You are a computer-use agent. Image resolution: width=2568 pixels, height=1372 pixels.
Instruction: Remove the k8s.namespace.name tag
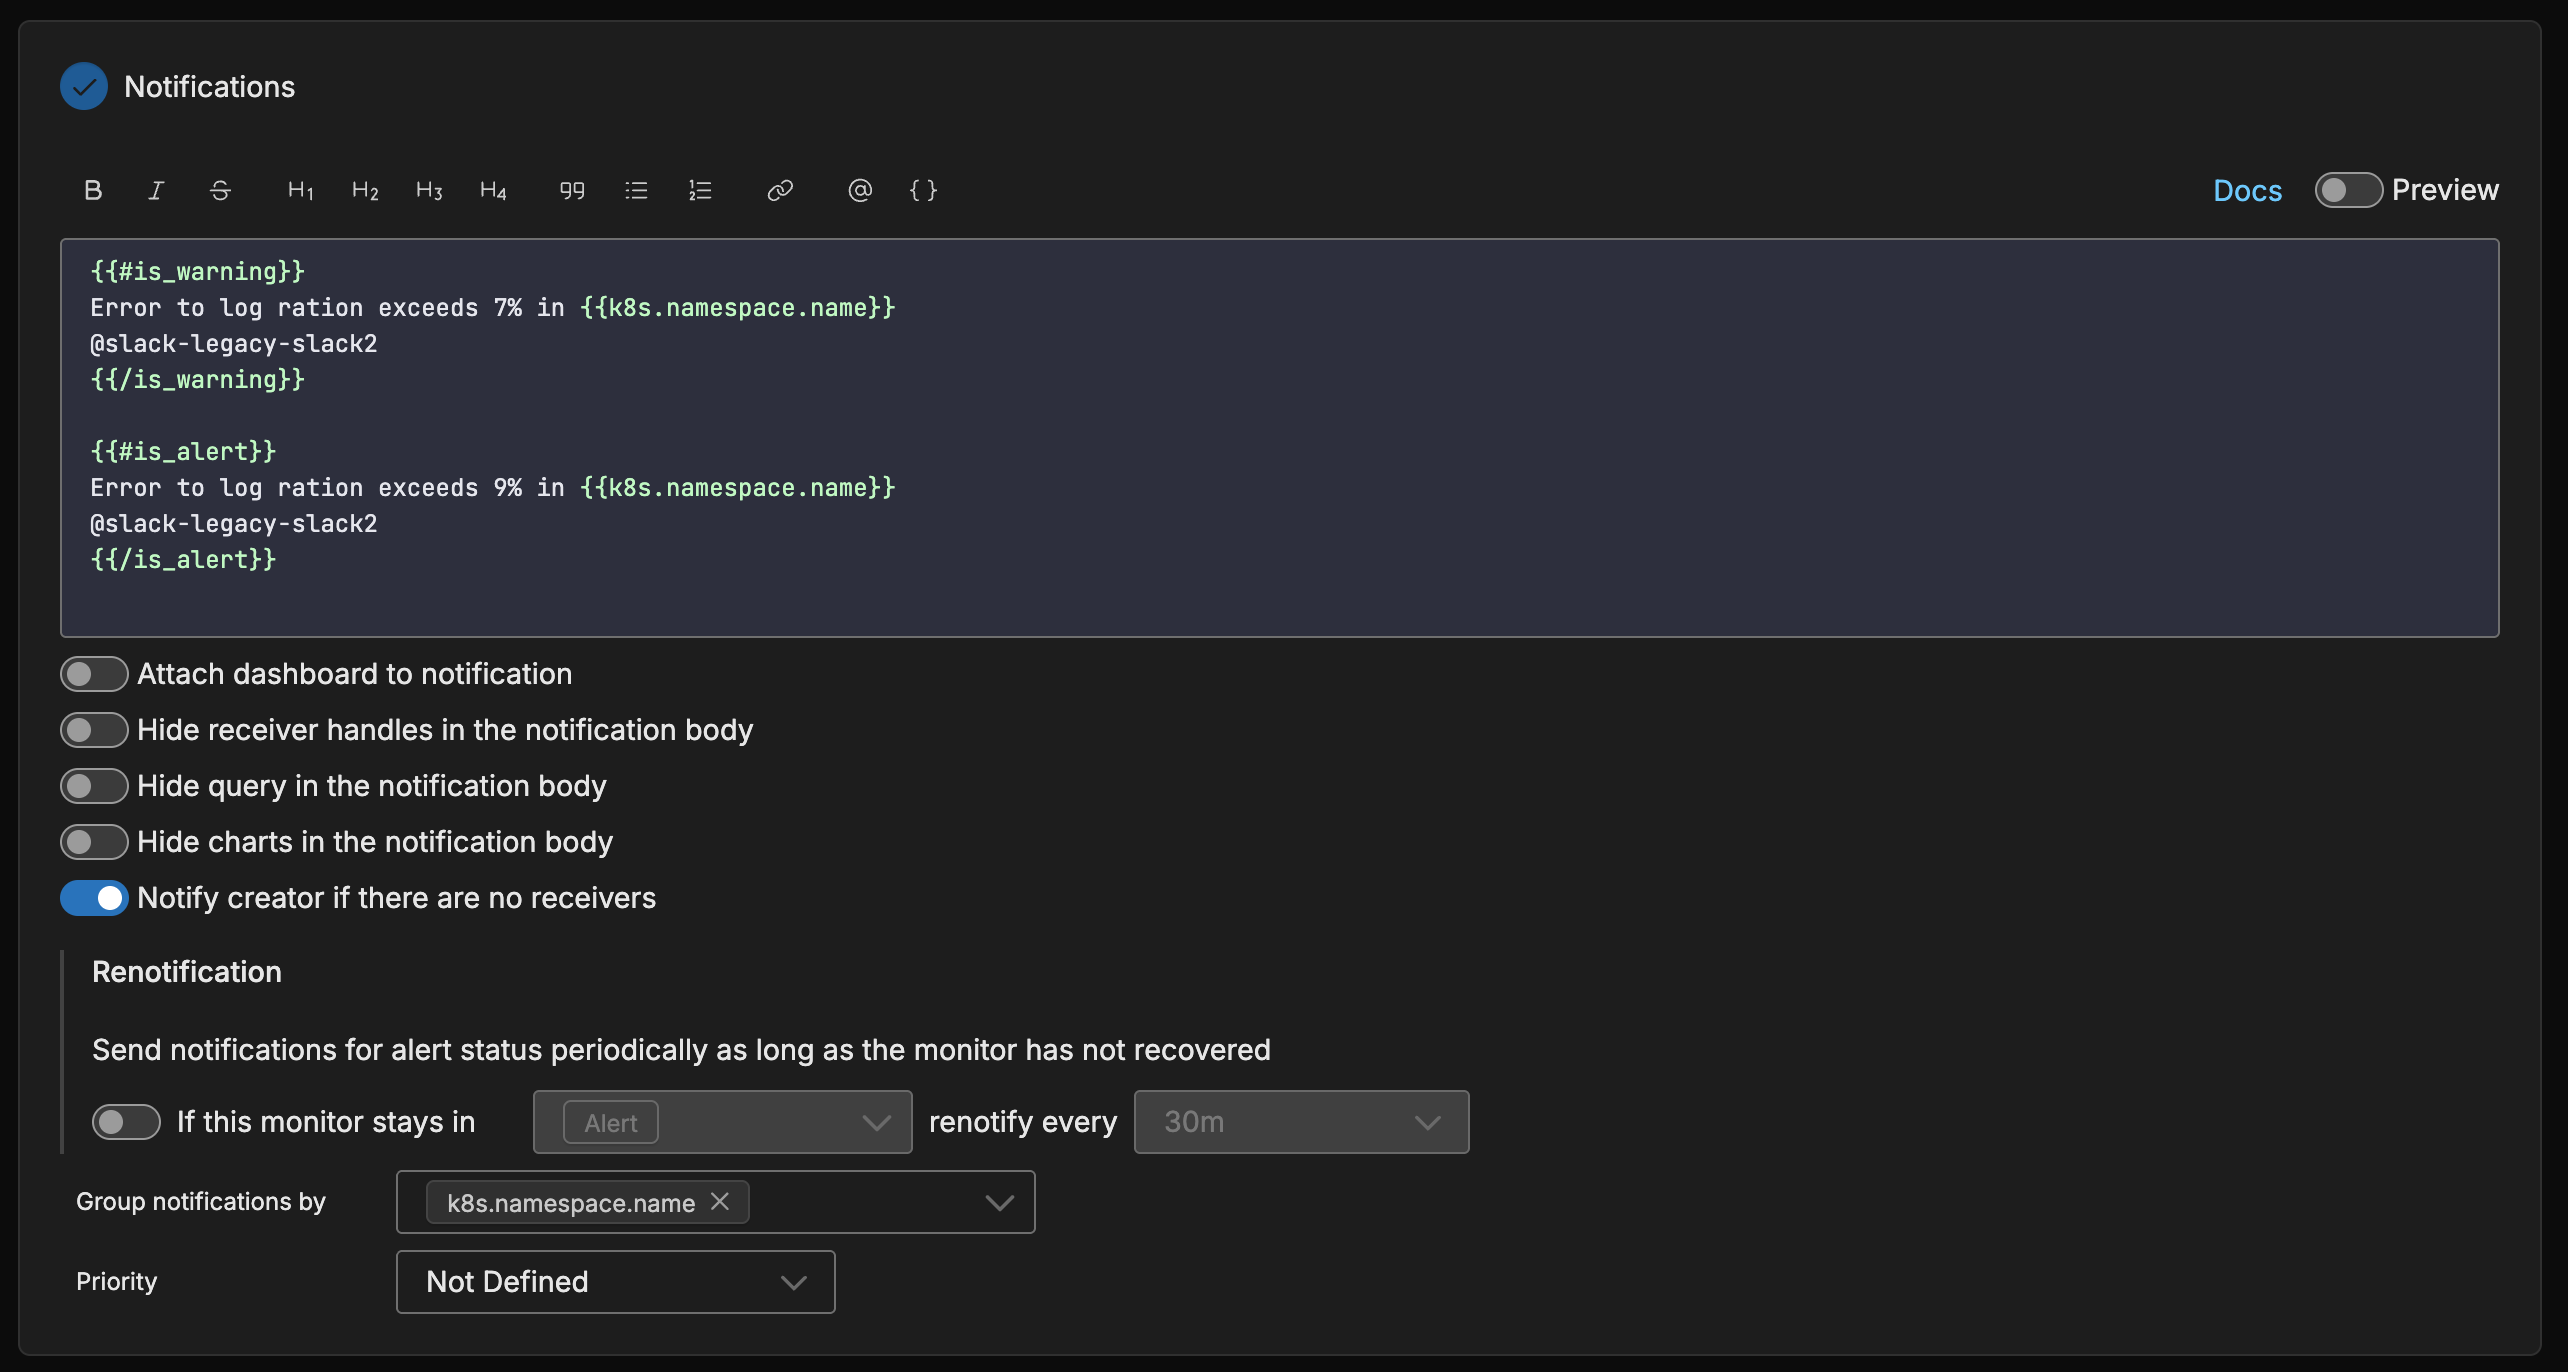(x=720, y=1201)
